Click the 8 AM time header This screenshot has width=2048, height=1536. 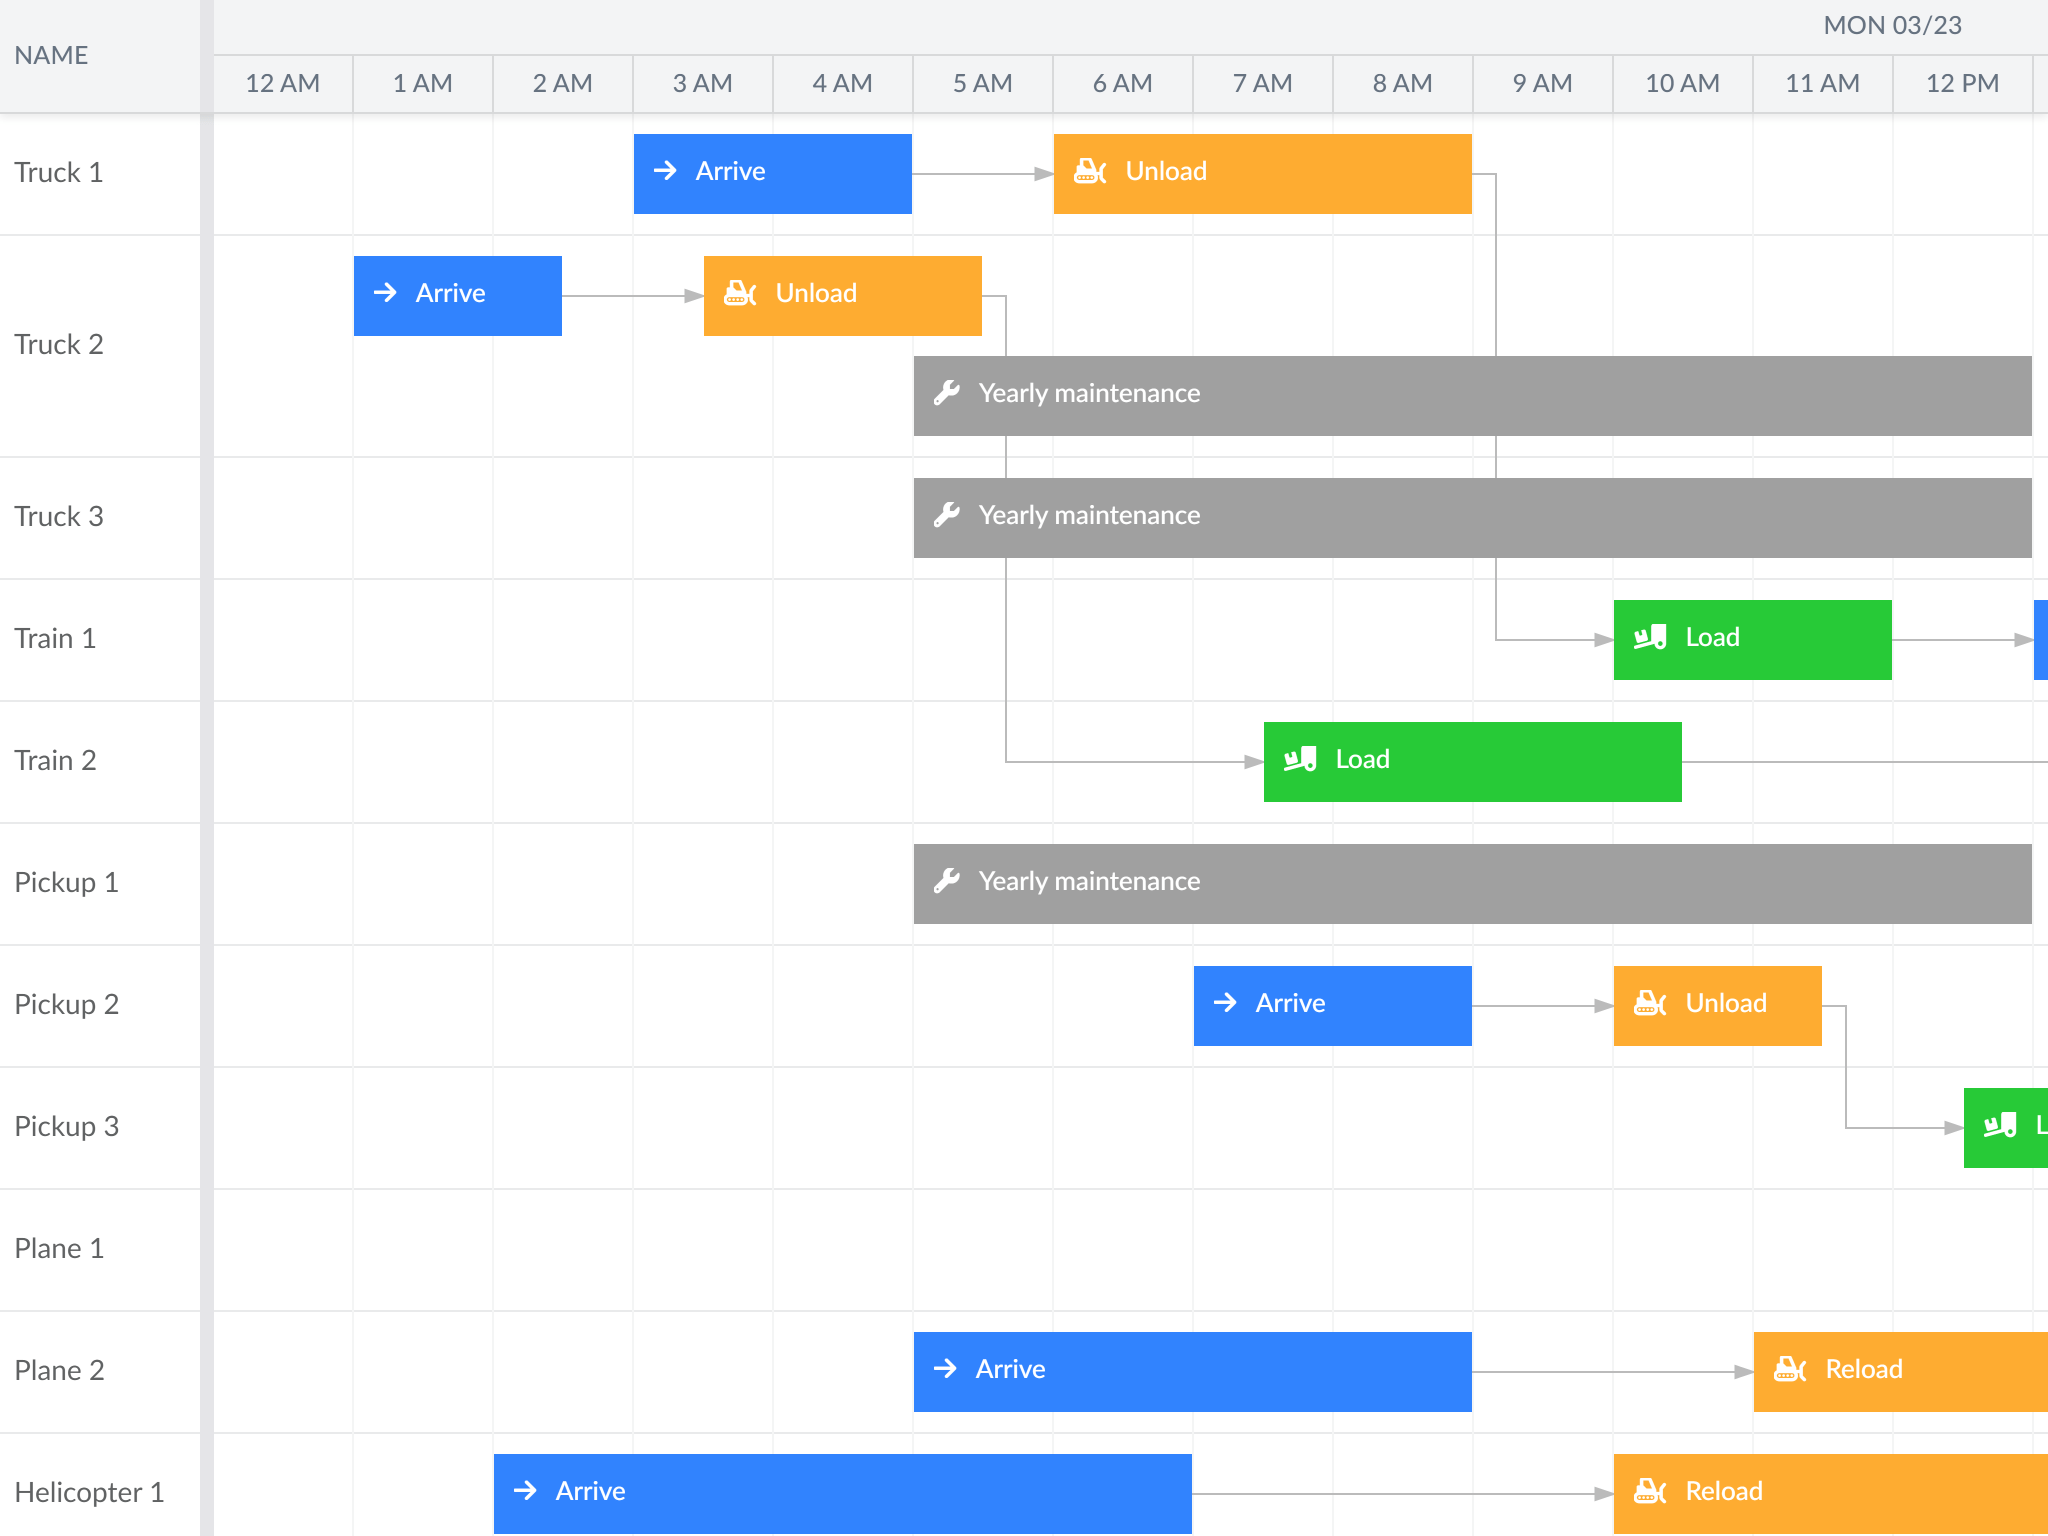tap(1403, 83)
